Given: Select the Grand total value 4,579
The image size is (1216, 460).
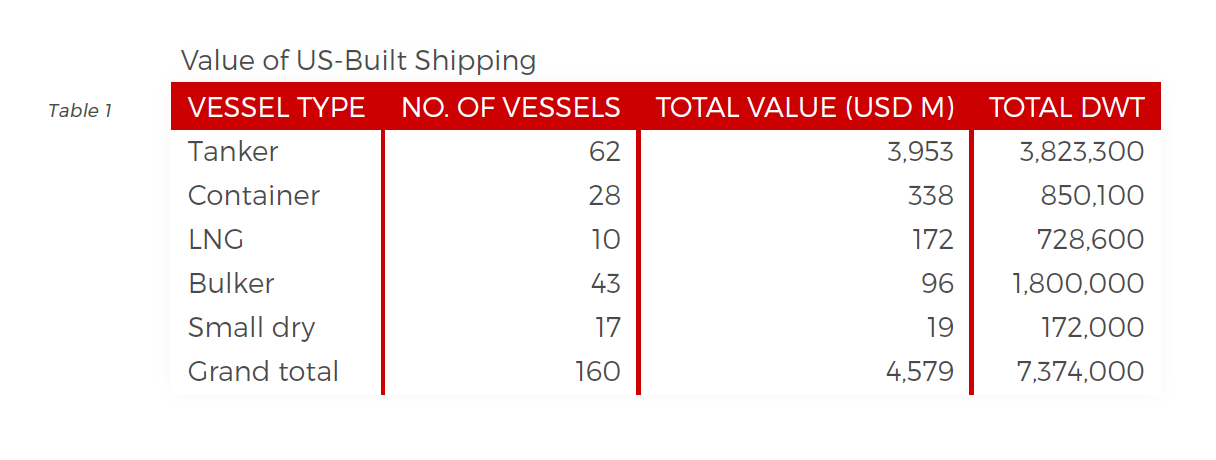Looking at the screenshot, I should tap(921, 372).
